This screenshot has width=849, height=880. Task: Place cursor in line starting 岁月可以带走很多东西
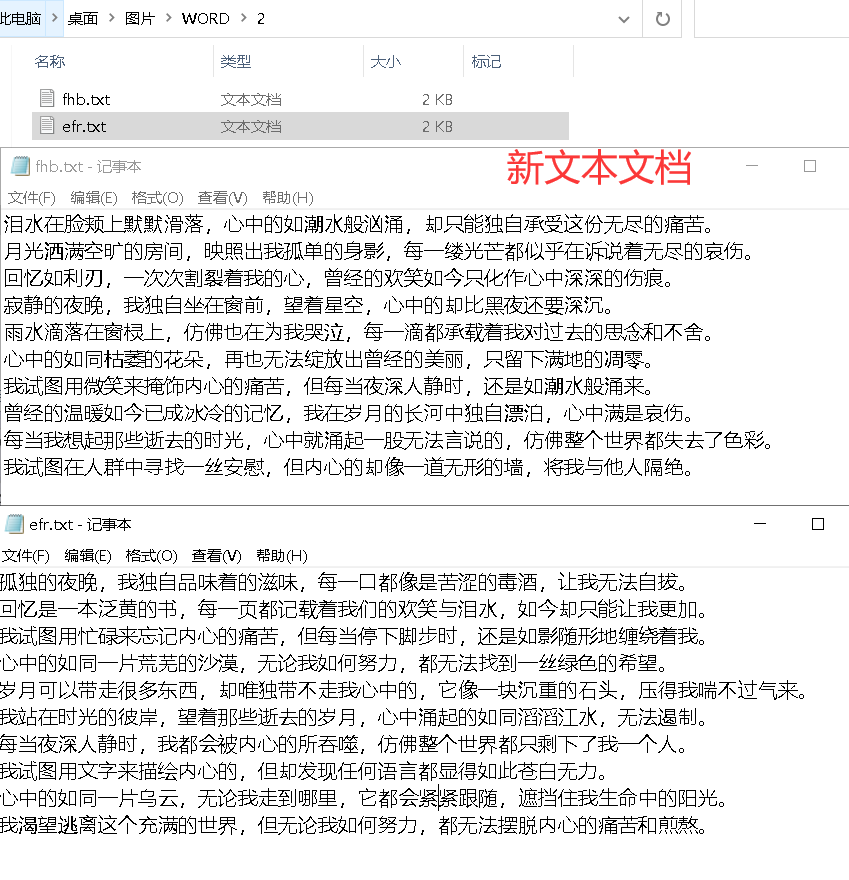pyautogui.click(x=405, y=690)
